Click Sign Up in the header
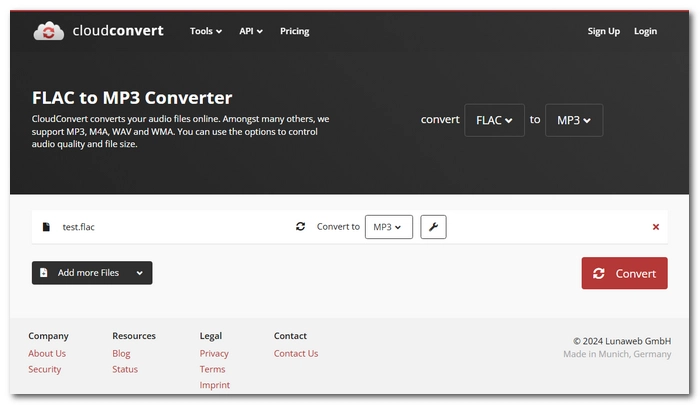 click(x=603, y=31)
